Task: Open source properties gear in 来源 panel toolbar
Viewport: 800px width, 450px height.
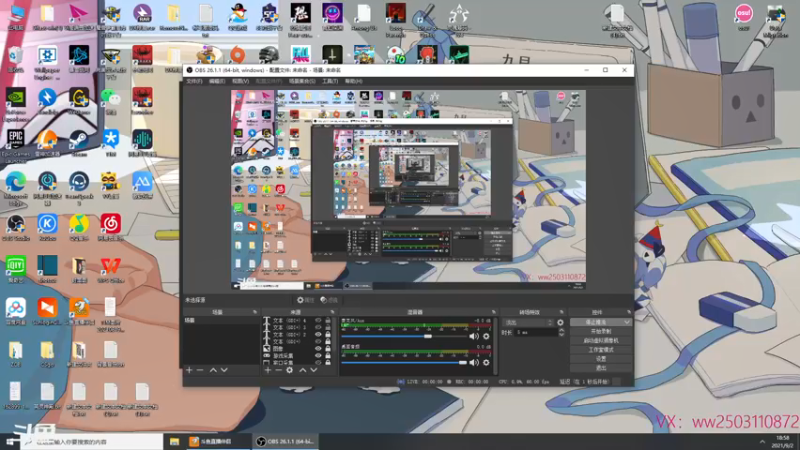Action: coord(289,370)
